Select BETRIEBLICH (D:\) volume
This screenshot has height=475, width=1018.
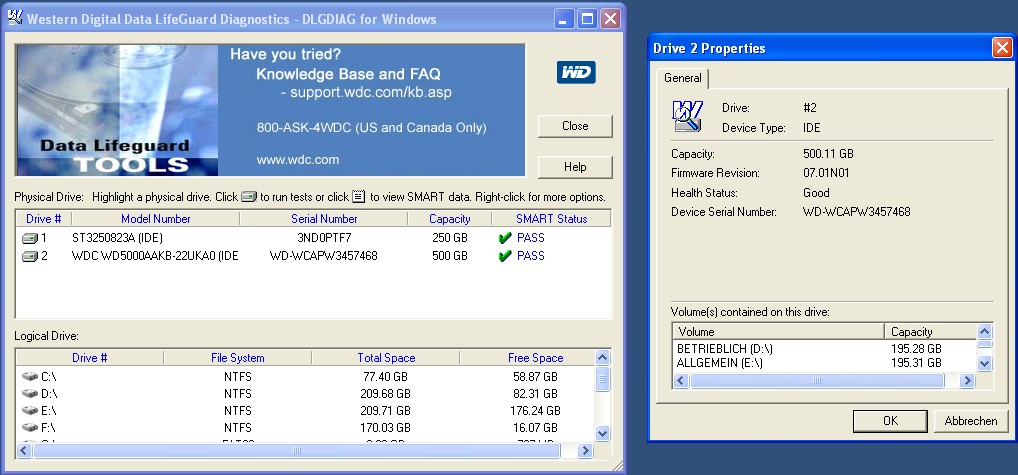[725, 349]
